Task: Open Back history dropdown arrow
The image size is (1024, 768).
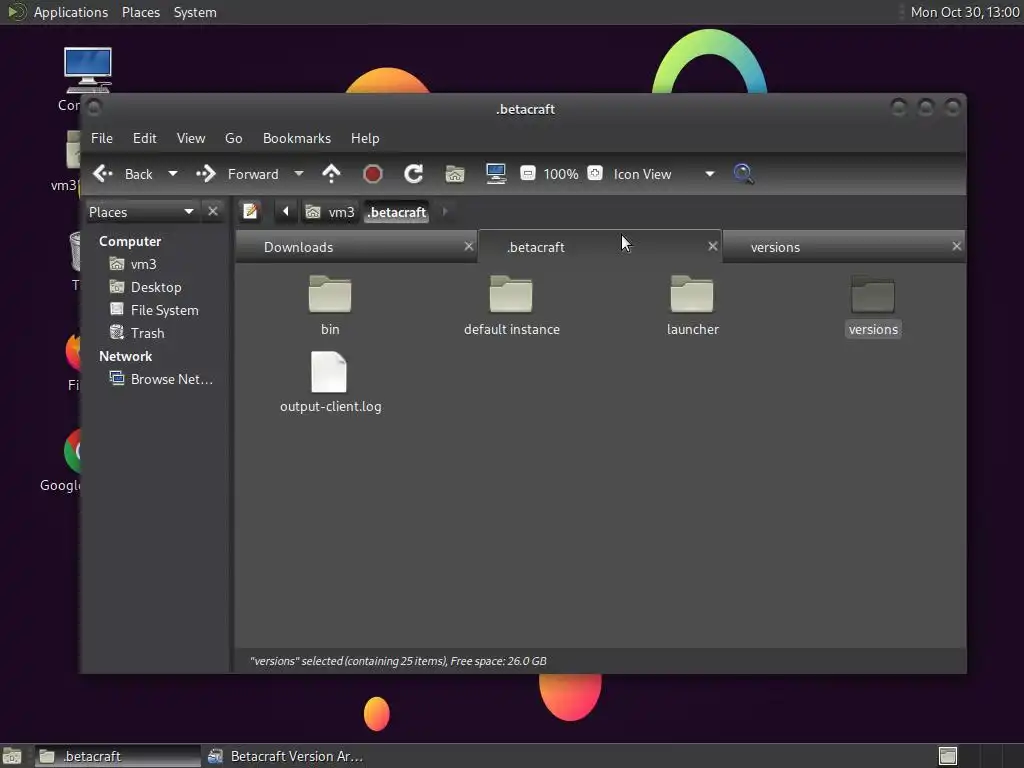Action: click(x=172, y=174)
